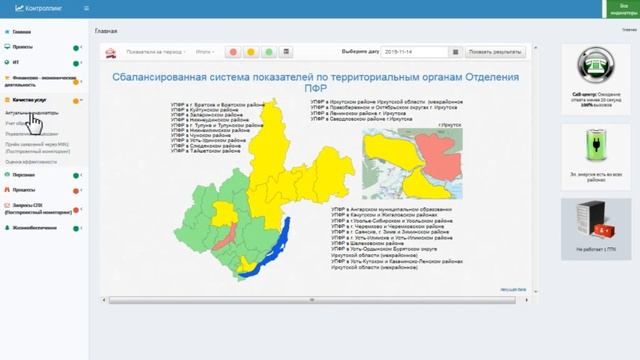
Task: Filter by red status indicator button
Action: coord(233,52)
